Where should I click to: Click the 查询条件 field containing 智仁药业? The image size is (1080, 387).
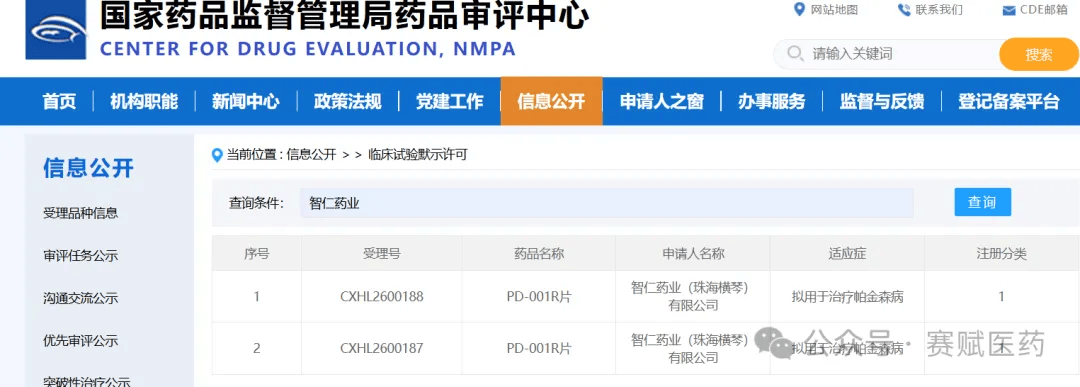coord(606,203)
